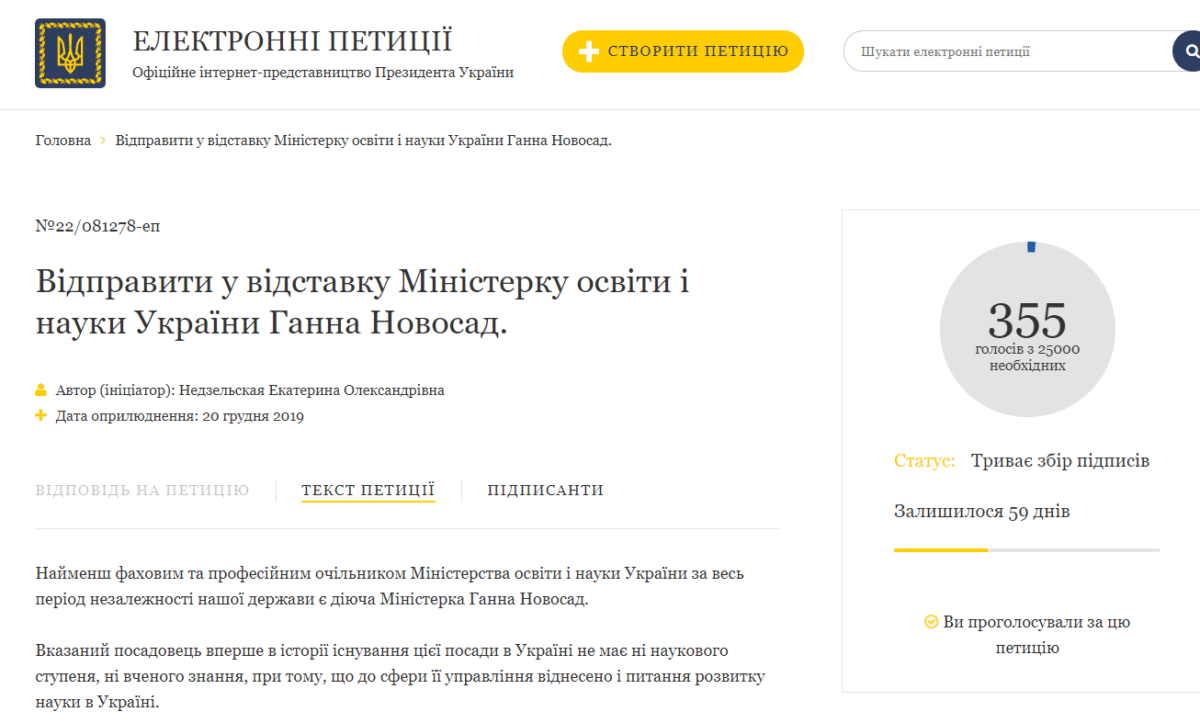Click the circular vote counter showing 355
The image size is (1200, 723).
1027,328
